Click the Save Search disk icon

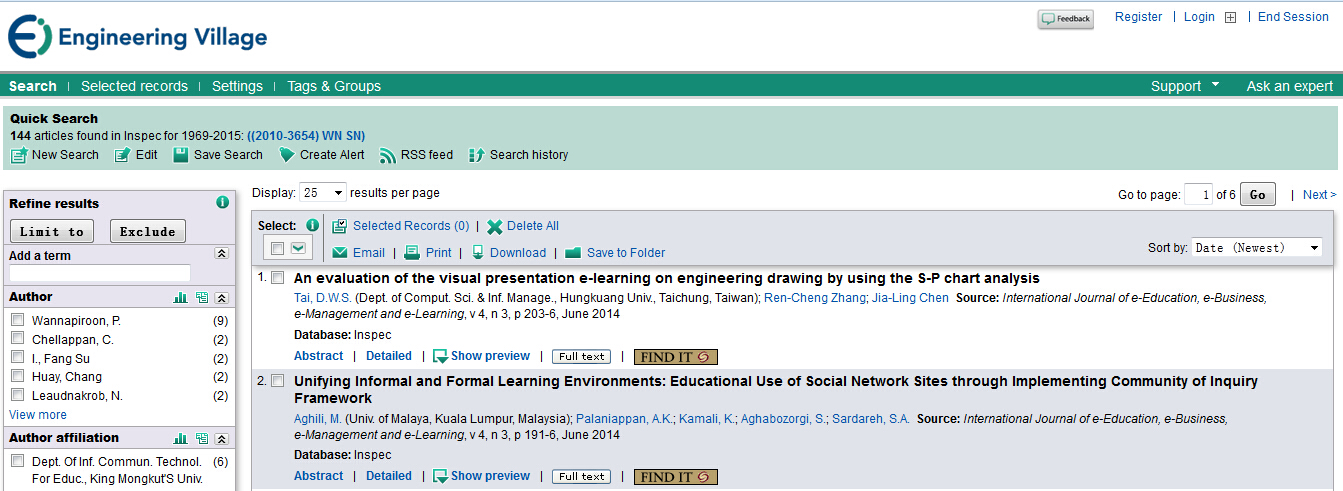(180, 155)
